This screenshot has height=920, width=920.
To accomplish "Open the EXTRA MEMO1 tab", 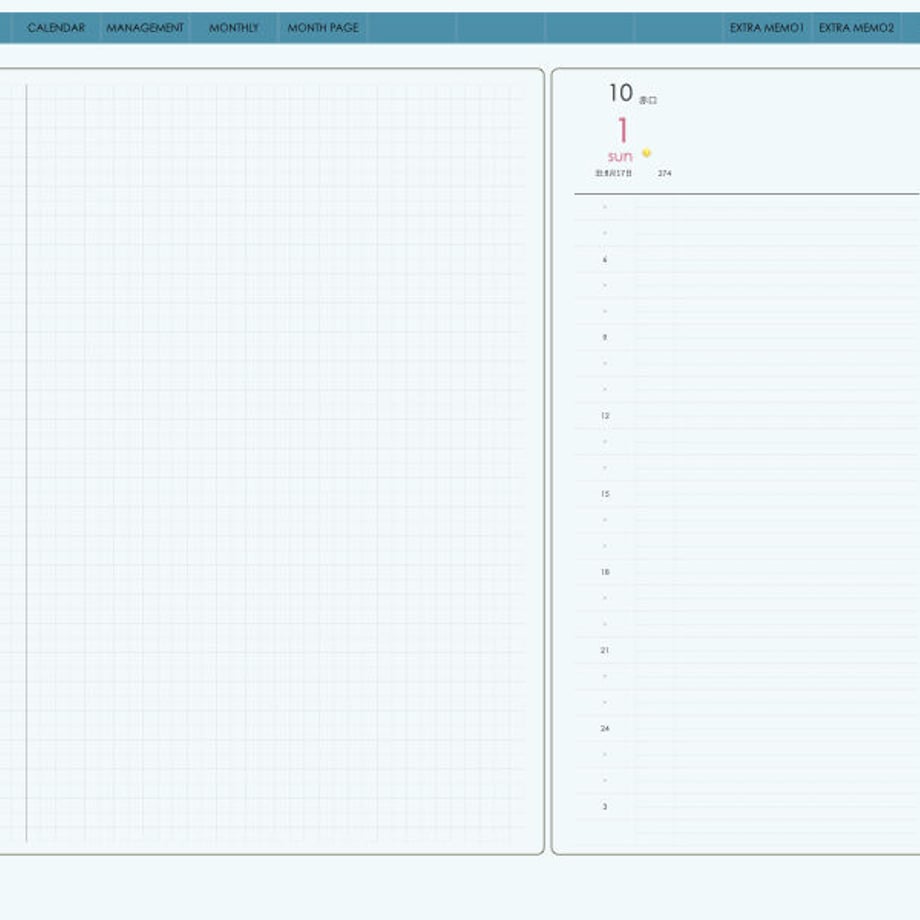I will pyautogui.click(x=766, y=28).
